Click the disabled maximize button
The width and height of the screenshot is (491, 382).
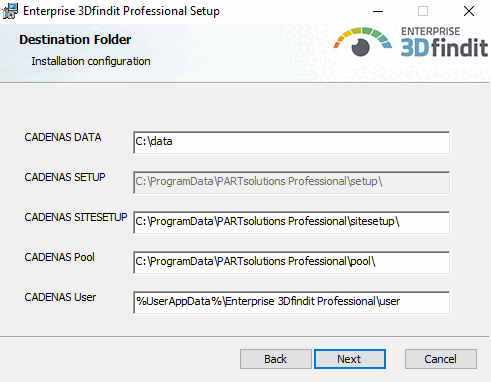423,11
